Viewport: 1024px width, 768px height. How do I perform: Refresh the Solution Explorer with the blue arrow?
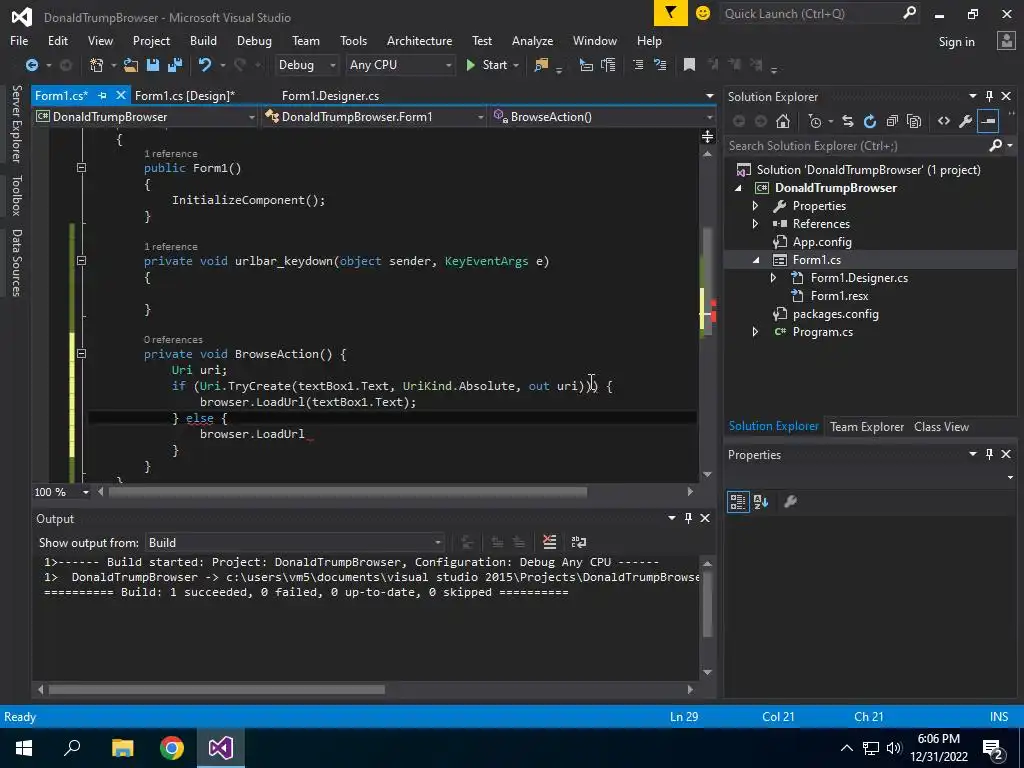[870, 121]
